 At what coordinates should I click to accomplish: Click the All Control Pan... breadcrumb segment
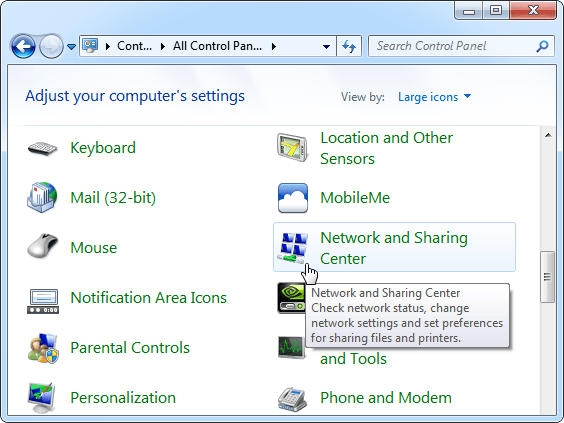217,46
